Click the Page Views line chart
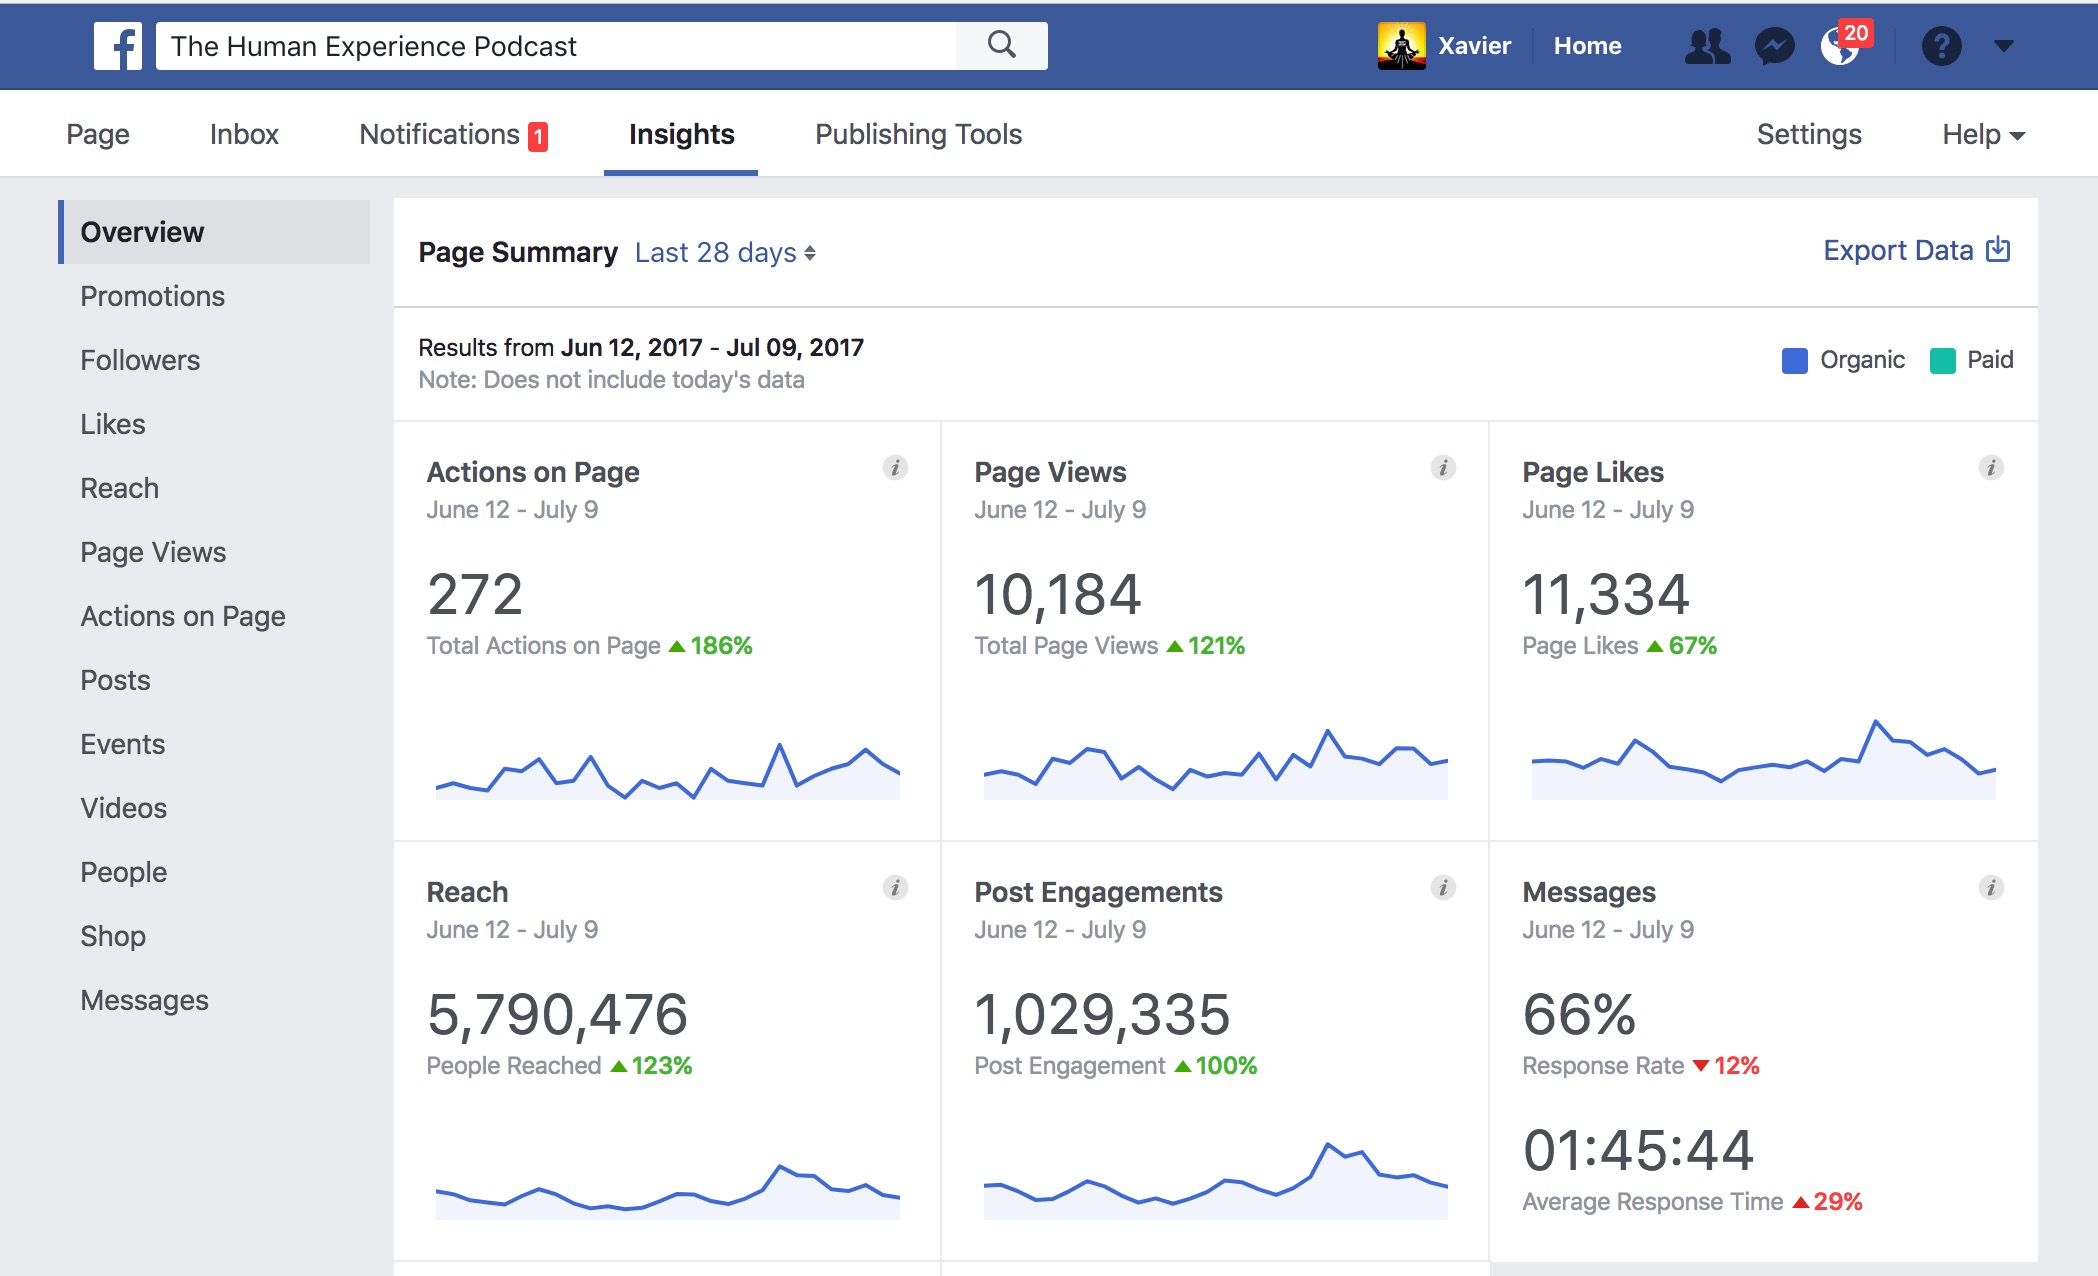Viewport: 2098px width, 1276px height. (x=1216, y=764)
